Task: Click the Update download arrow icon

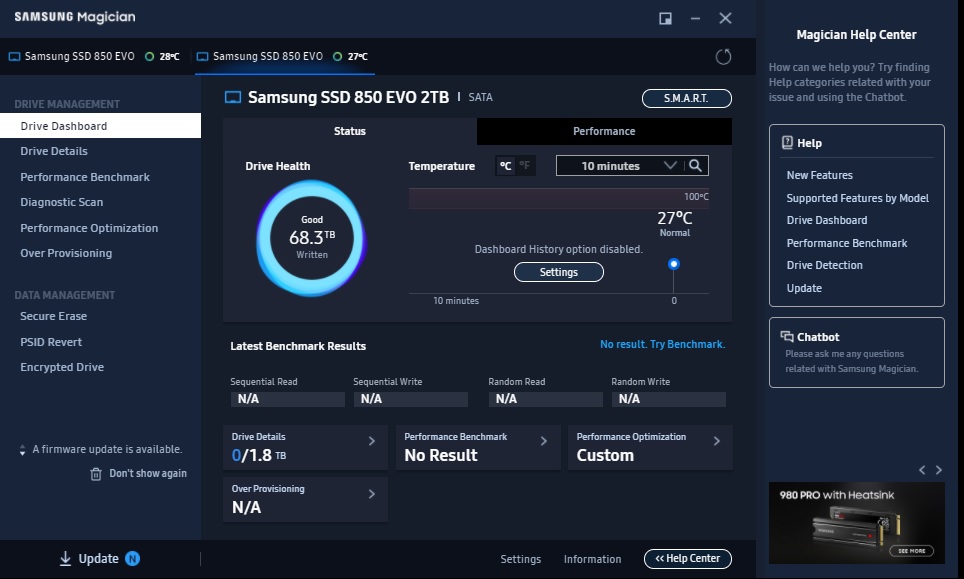Action: tap(65, 558)
